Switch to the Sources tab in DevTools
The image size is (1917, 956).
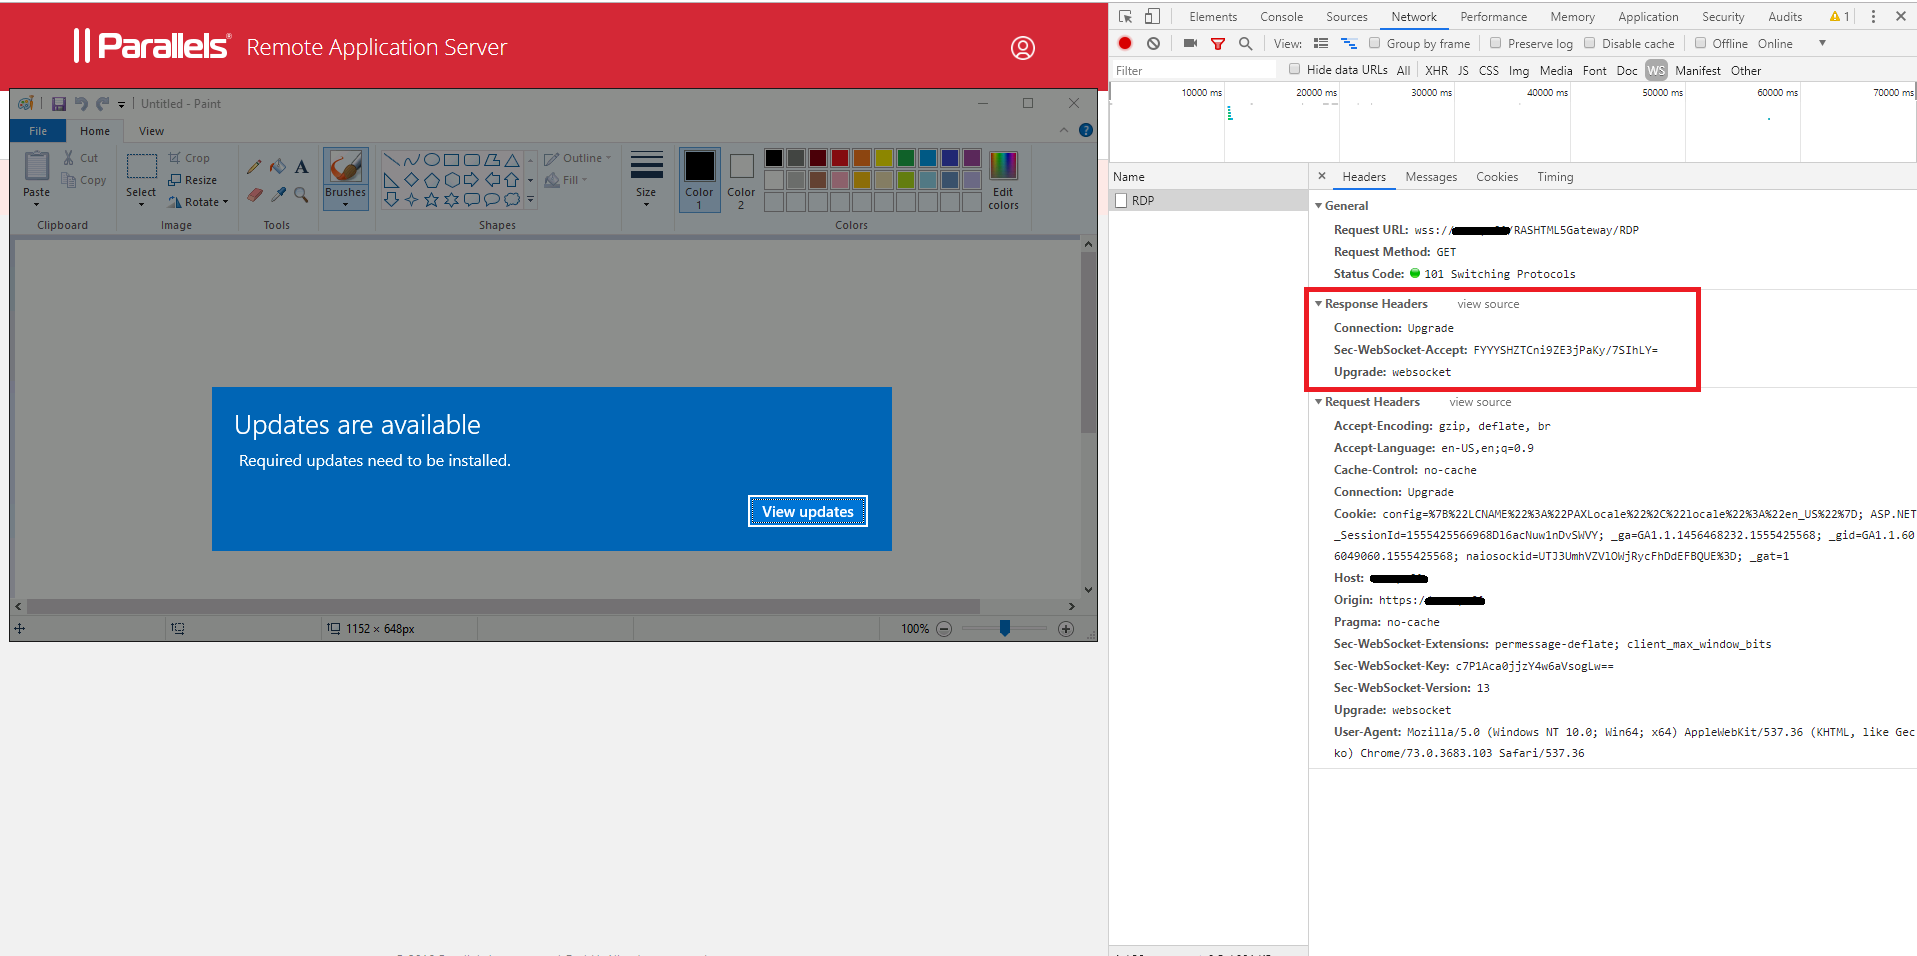click(1346, 17)
